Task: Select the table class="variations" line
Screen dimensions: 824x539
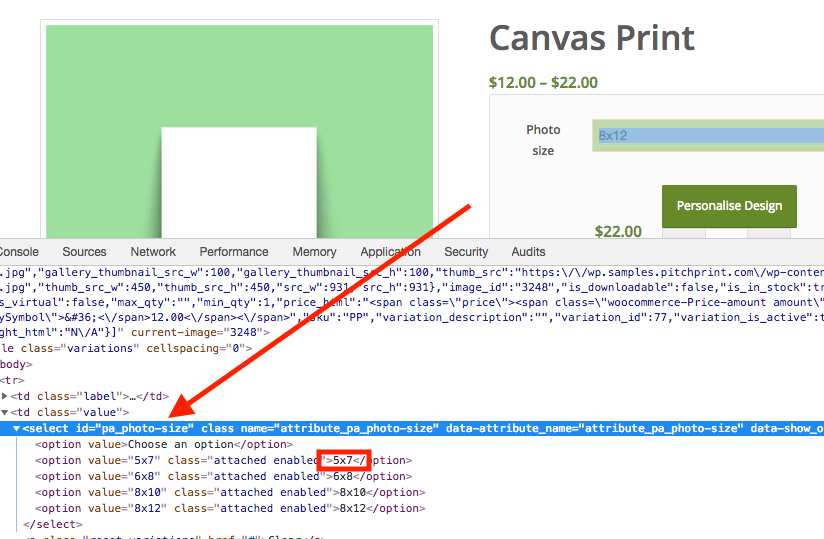Action: pyautogui.click(x=126, y=348)
